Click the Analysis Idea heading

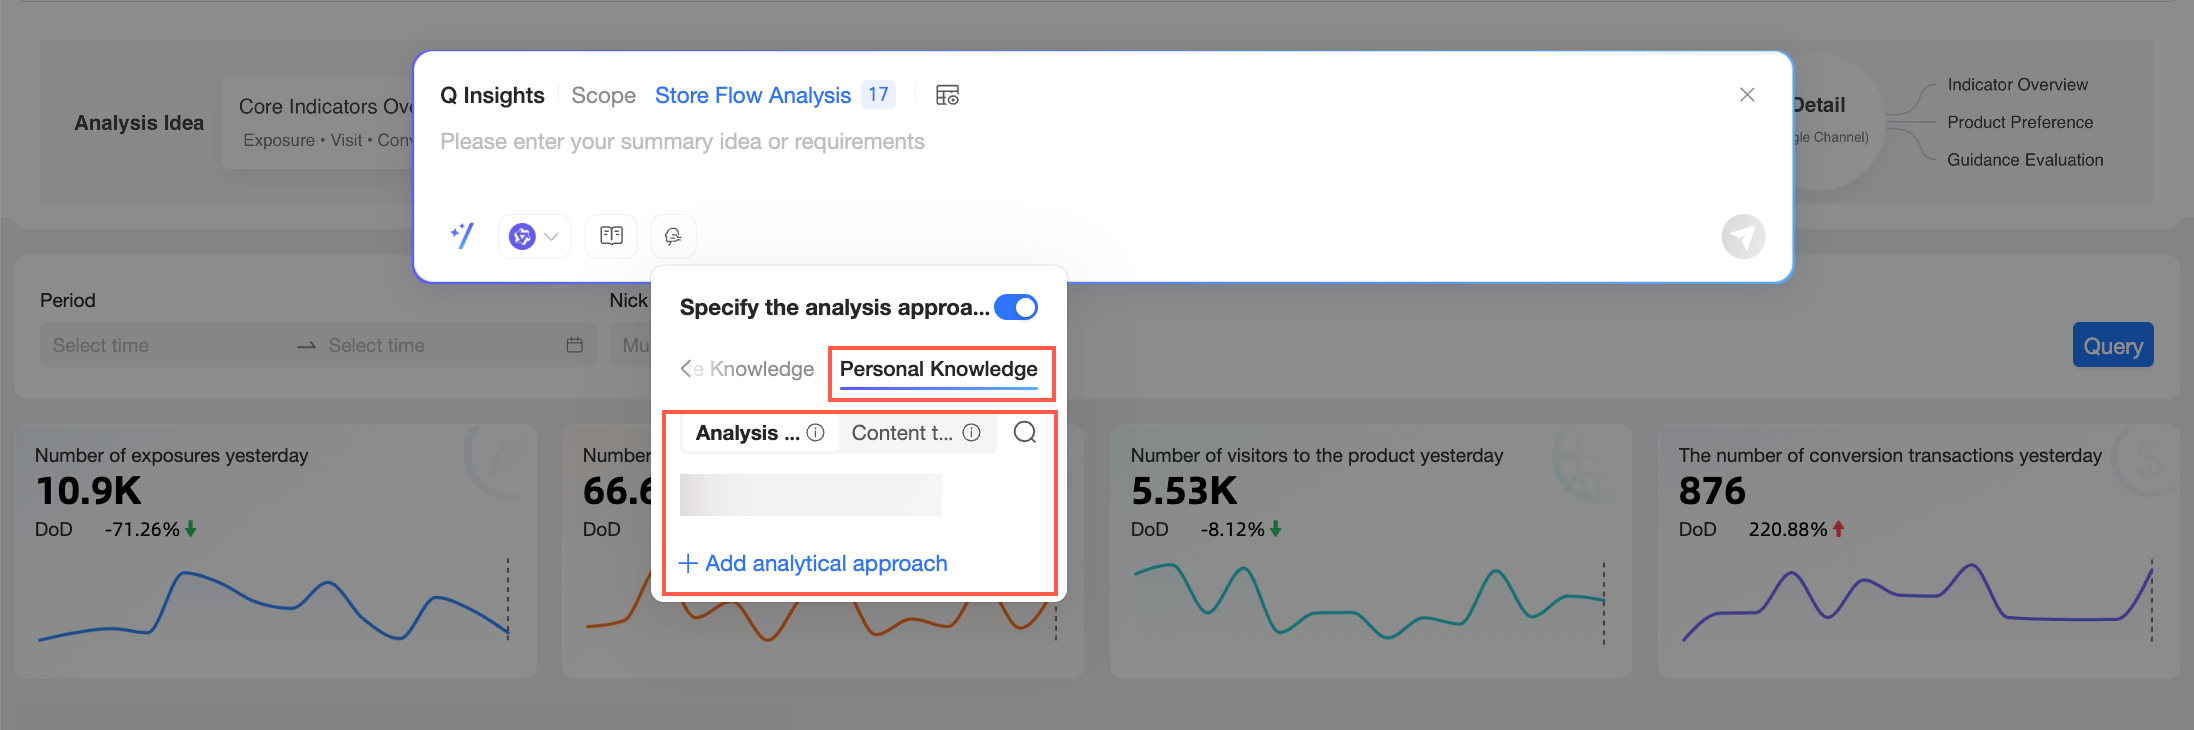tap(139, 123)
